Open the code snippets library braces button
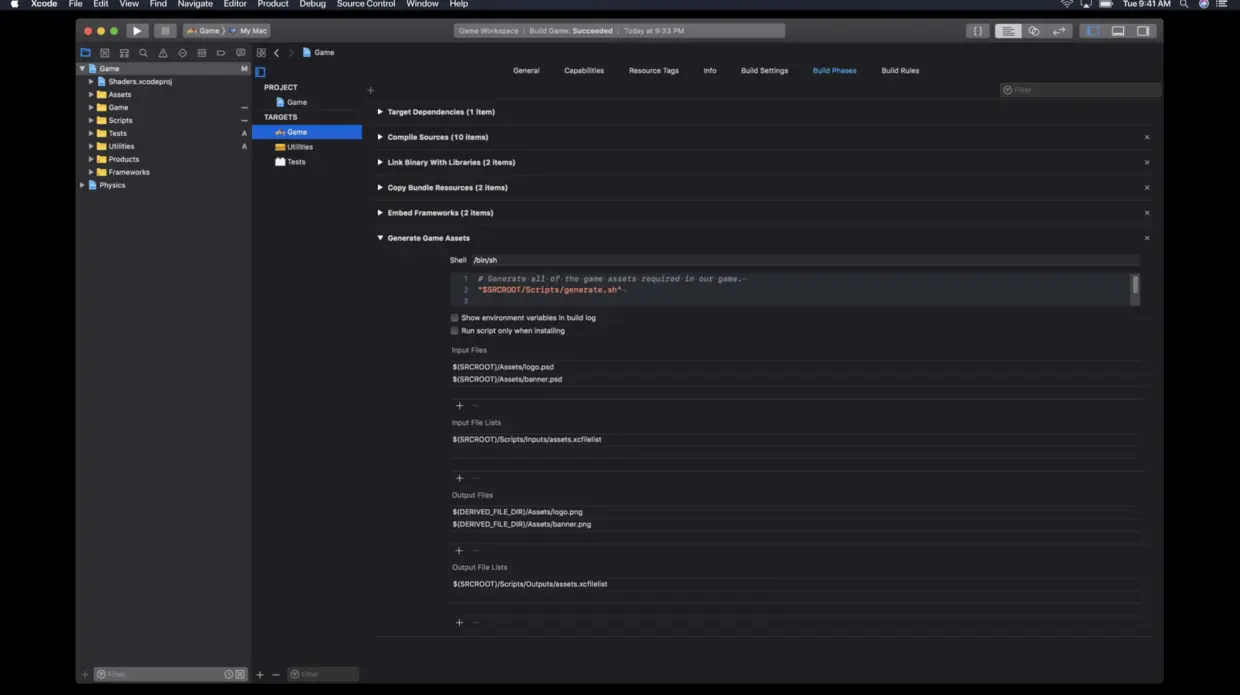Screen dimensions: 1240x695 coord(978,31)
